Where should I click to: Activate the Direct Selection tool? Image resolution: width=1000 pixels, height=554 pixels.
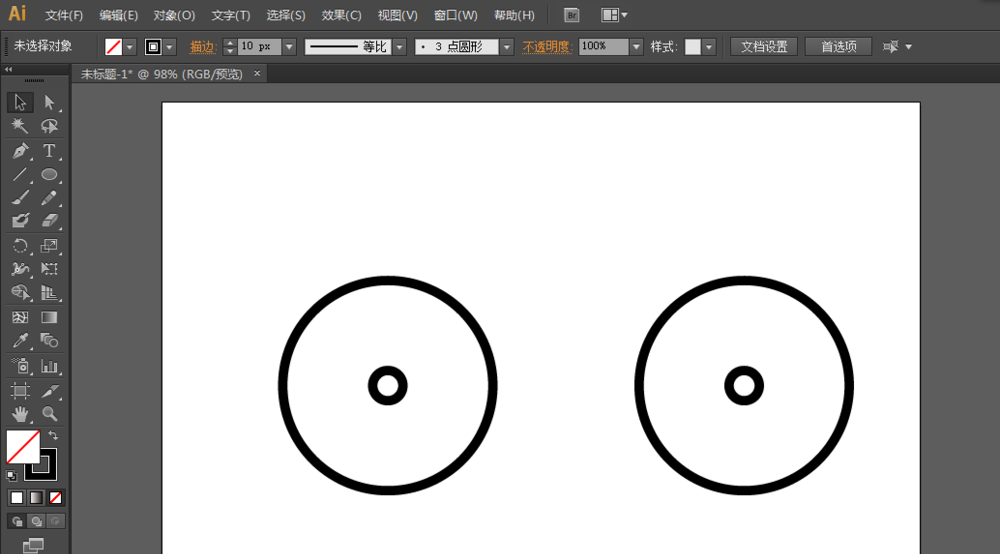click(x=49, y=102)
